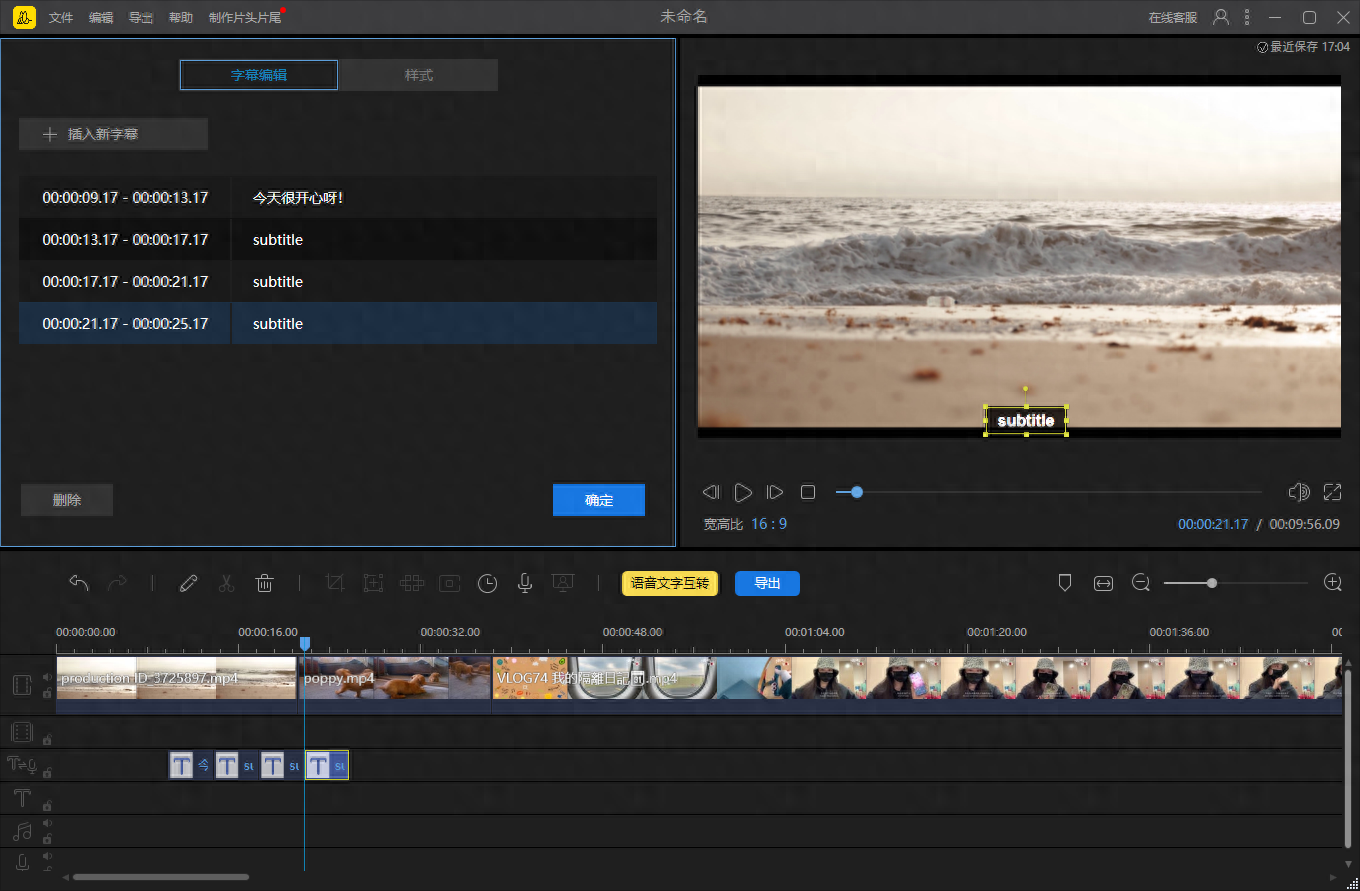
Task: Select the first subtitle block on the subtitle track
Action: coord(190,766)
